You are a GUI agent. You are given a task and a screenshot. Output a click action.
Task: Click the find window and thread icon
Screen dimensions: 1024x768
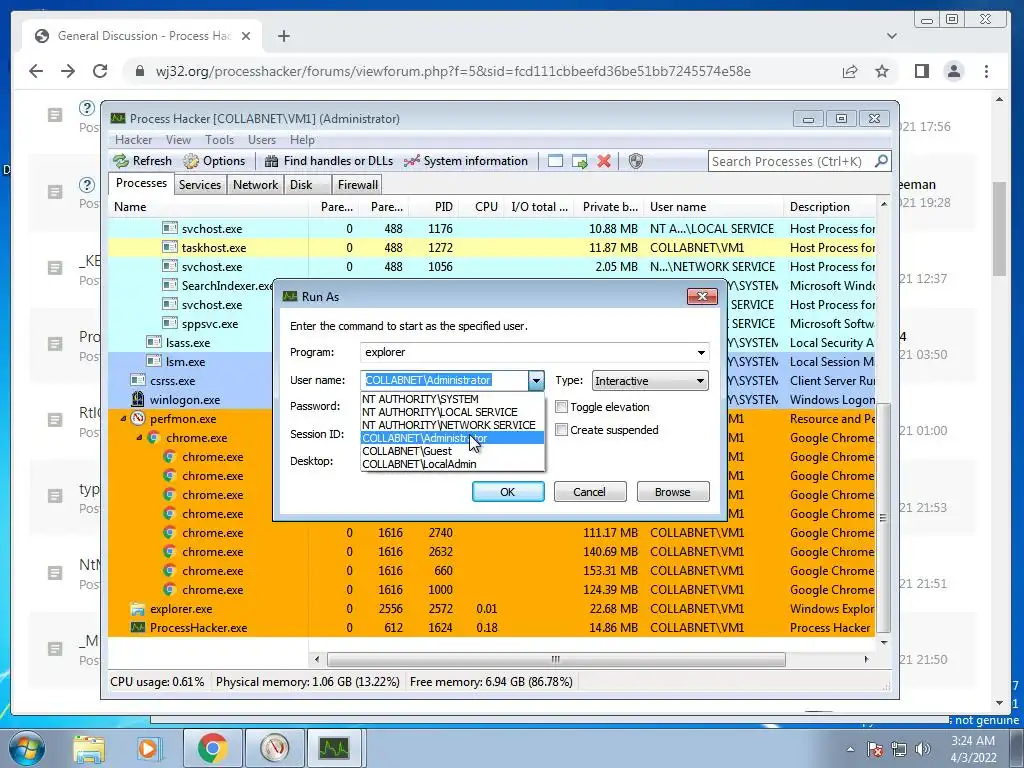pyautogui.click(x=579, y=161)
